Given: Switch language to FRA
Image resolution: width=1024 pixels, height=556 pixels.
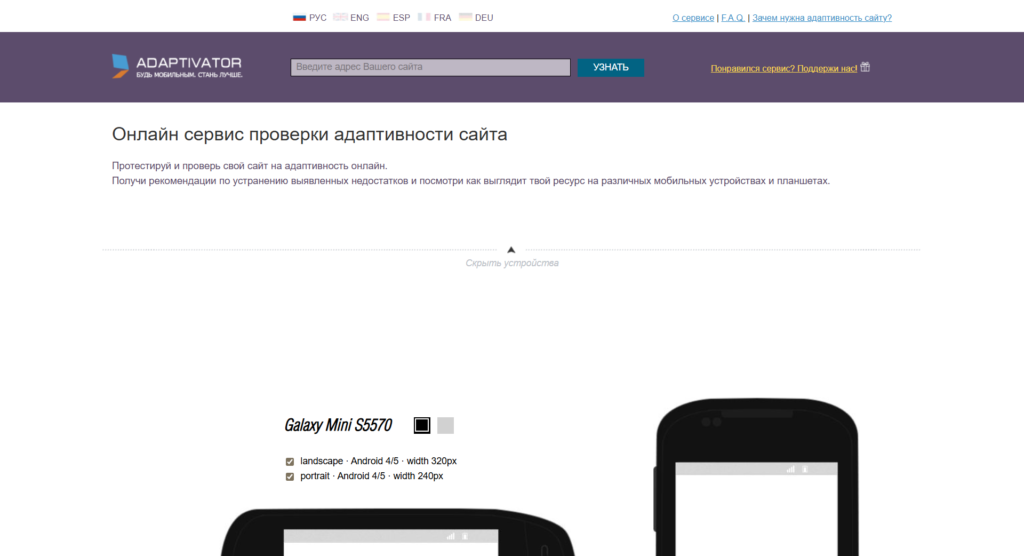Looking at the screenshot, I should (x=435, y=18).
